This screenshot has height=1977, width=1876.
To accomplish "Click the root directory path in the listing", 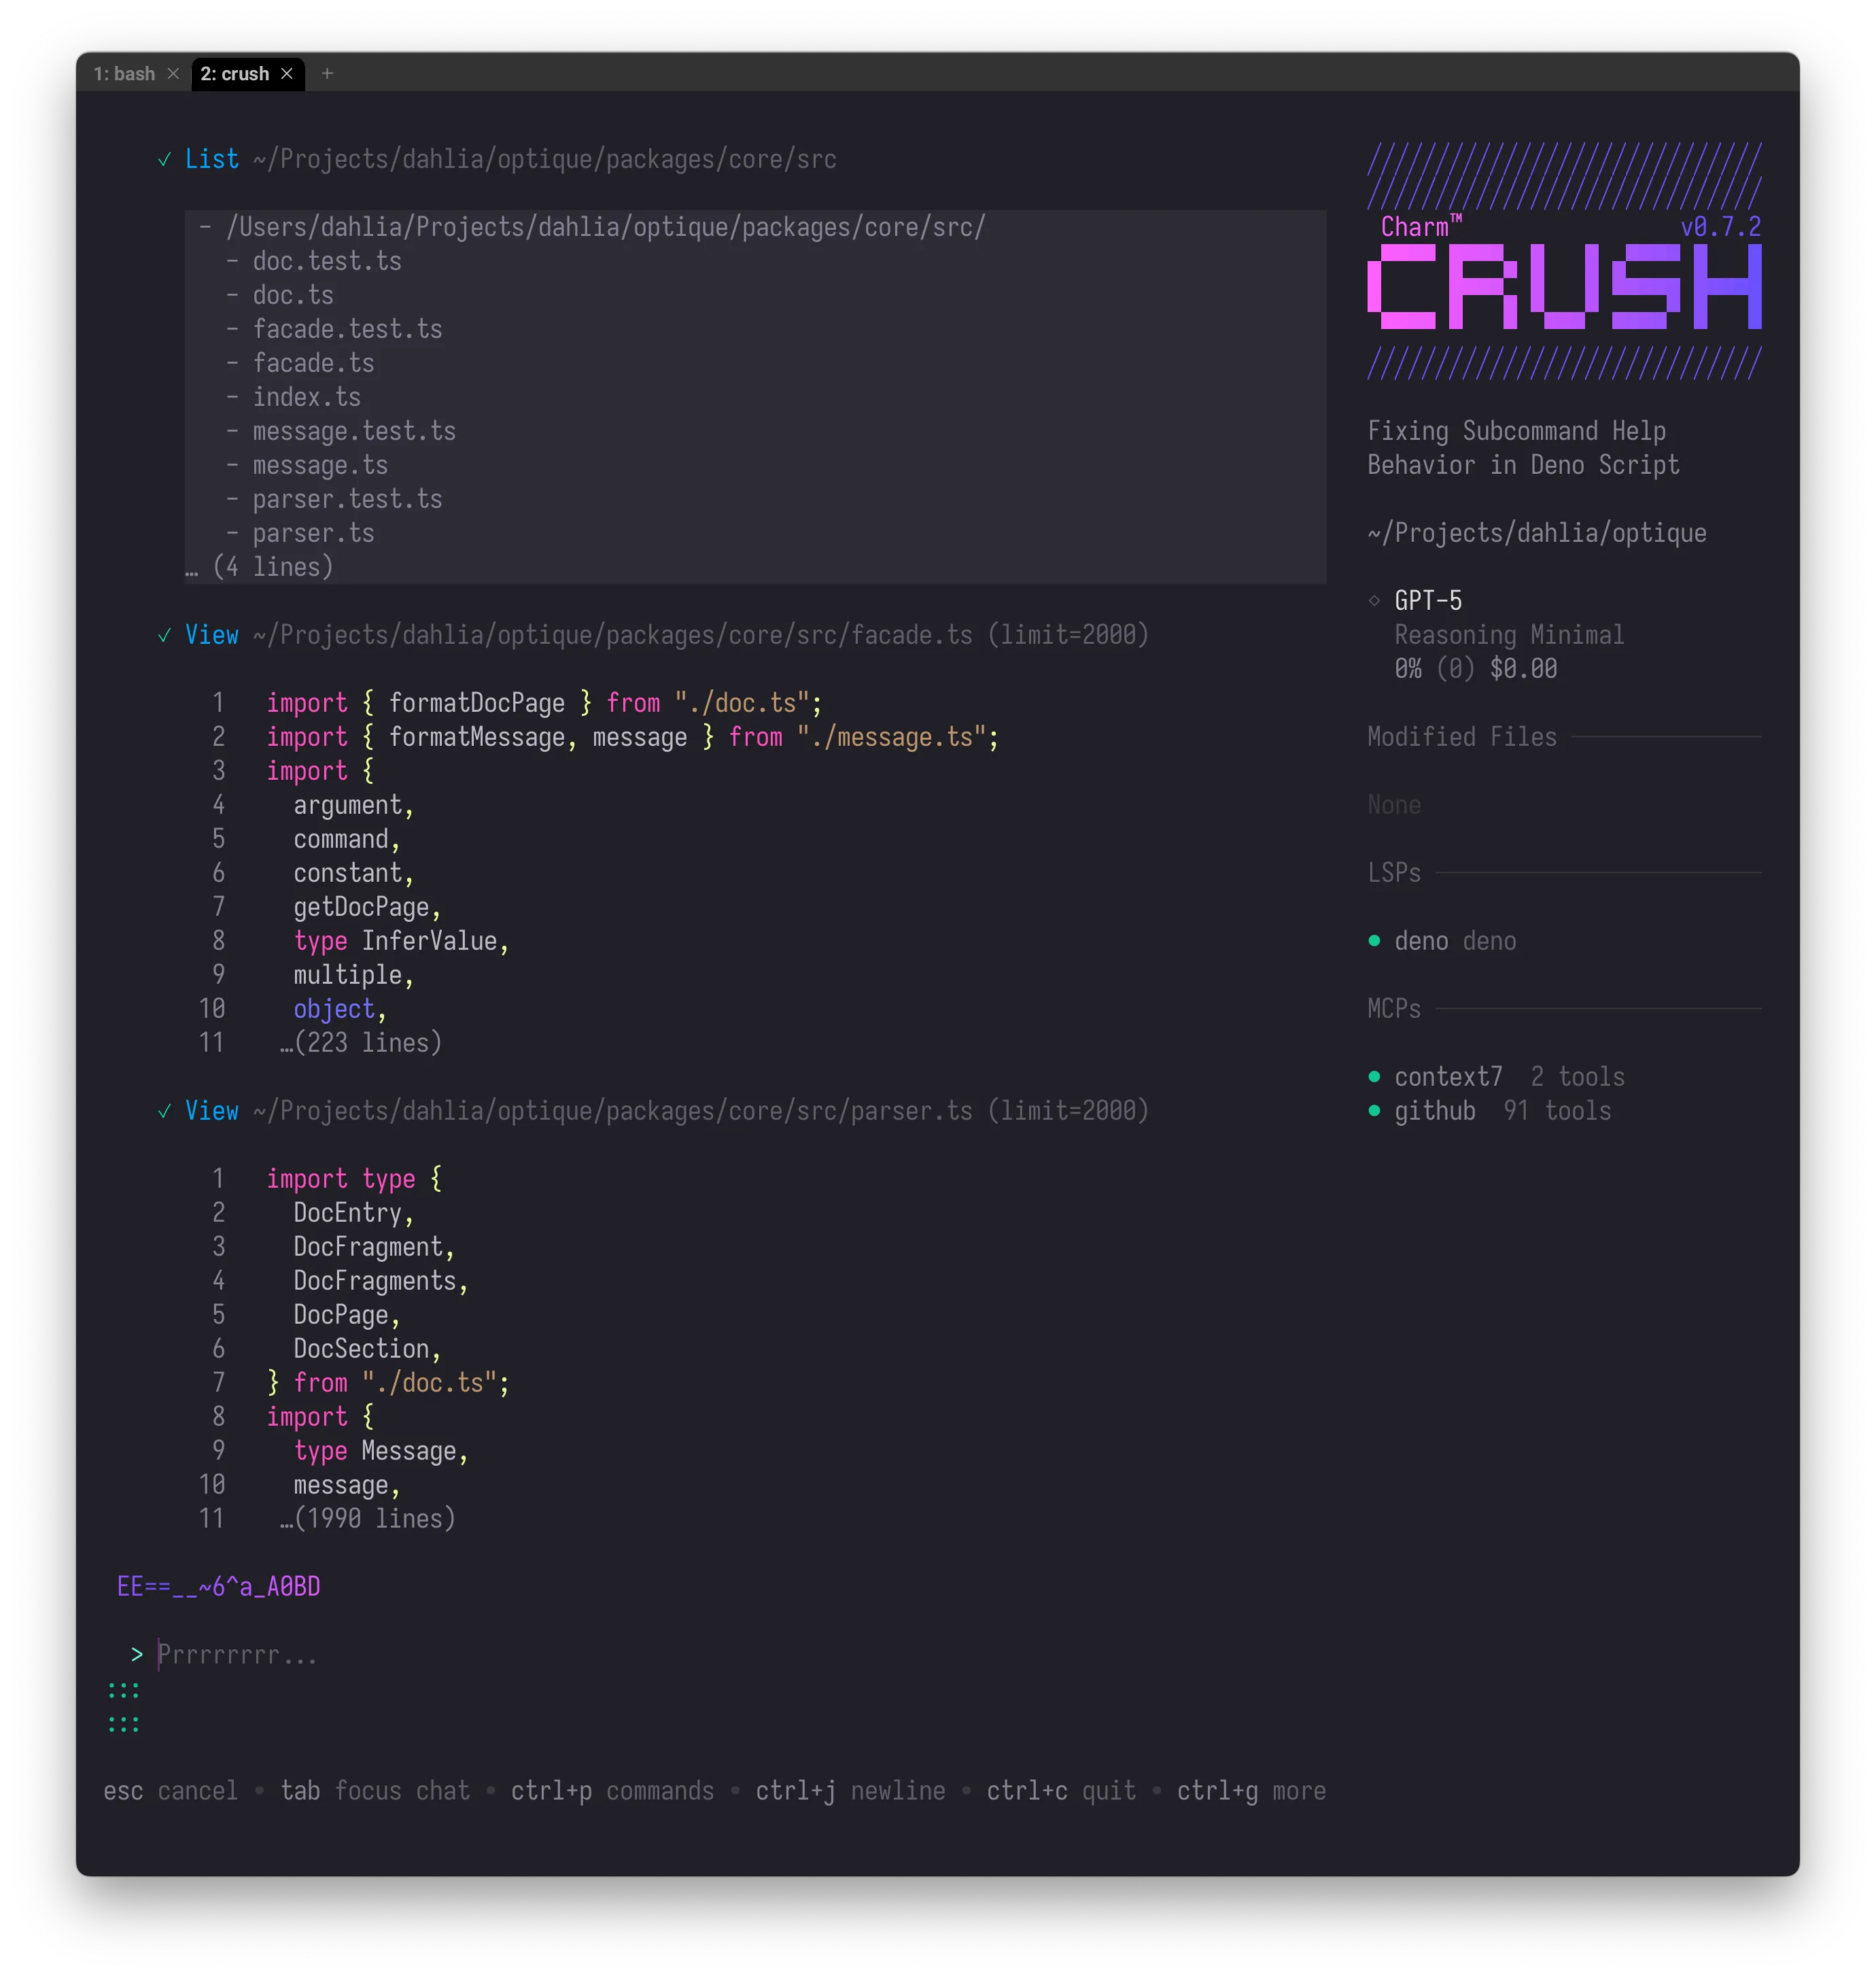I will click(606, 228).
